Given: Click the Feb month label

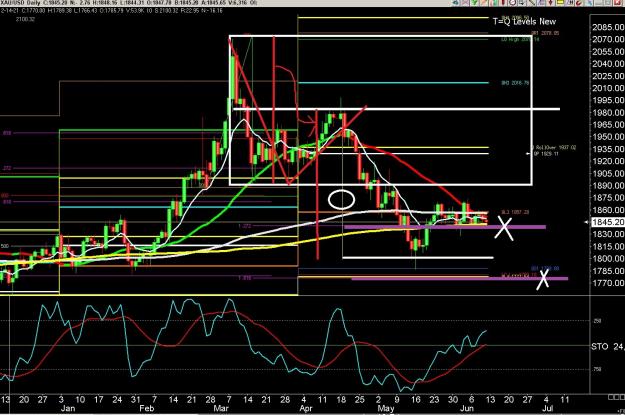Looking at the screenshot, I should click(146, 409).
